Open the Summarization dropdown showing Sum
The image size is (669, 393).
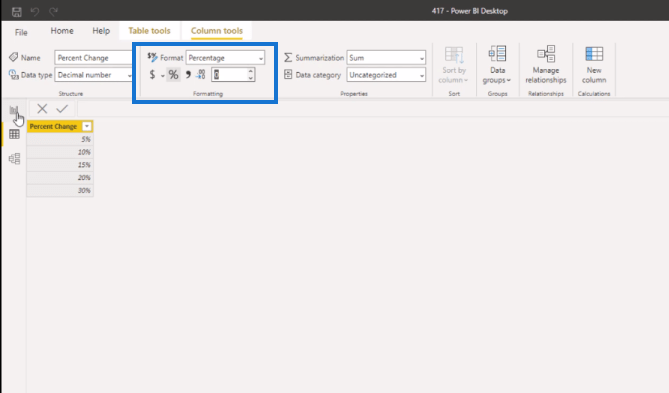point(386,58)
